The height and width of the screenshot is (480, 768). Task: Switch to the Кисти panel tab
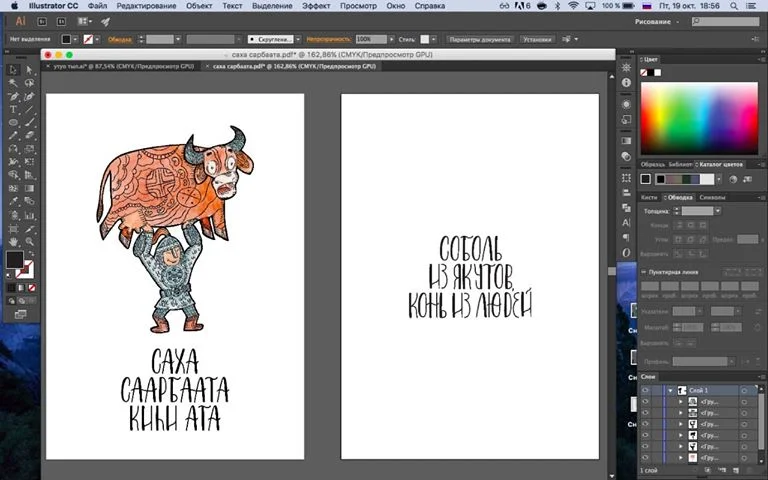[x=649, y=197]
